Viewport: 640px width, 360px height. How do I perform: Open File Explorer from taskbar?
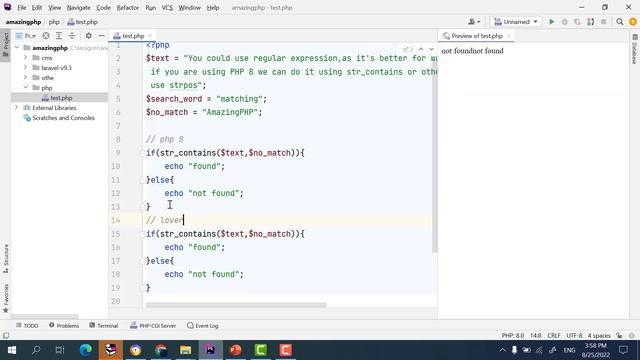[186, 350]
